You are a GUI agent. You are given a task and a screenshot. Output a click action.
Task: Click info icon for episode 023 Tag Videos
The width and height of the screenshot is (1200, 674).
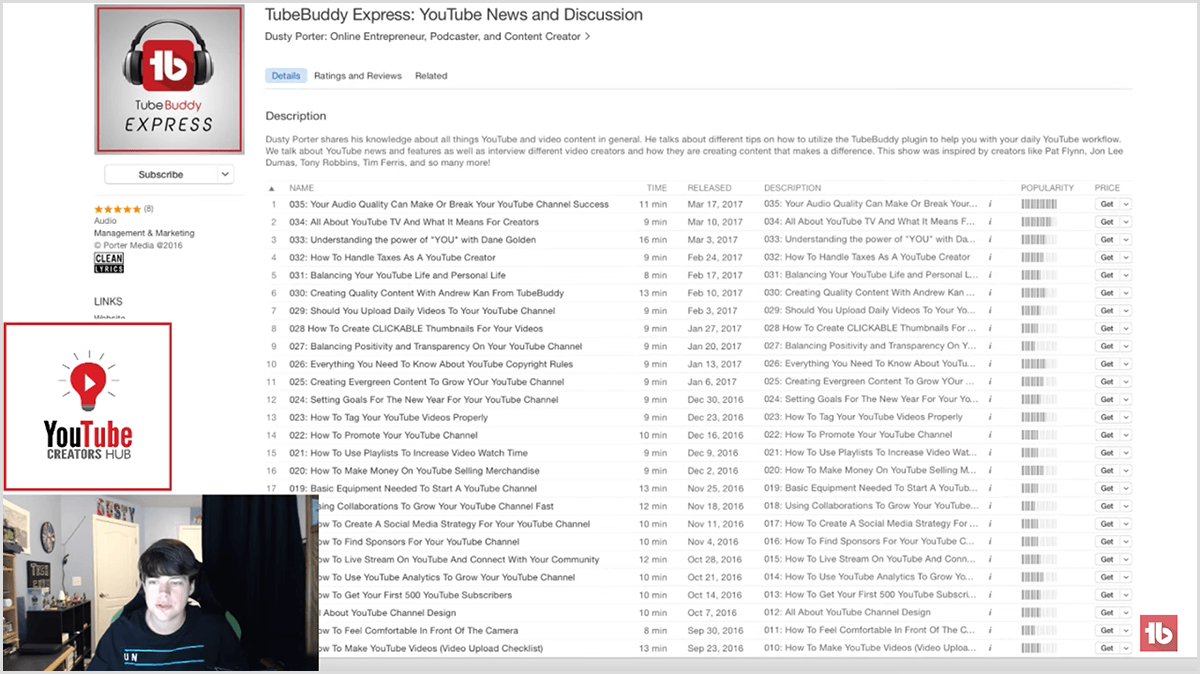989,417
